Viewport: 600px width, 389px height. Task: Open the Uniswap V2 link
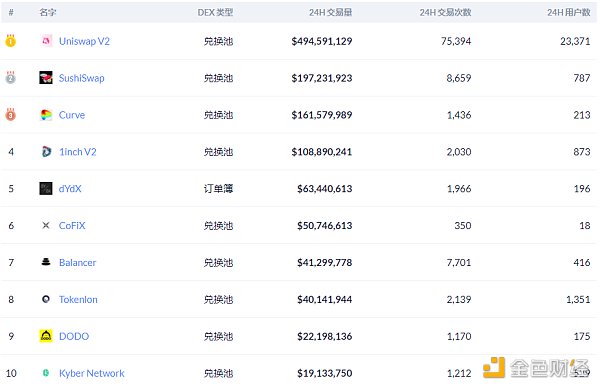(84, 41)
